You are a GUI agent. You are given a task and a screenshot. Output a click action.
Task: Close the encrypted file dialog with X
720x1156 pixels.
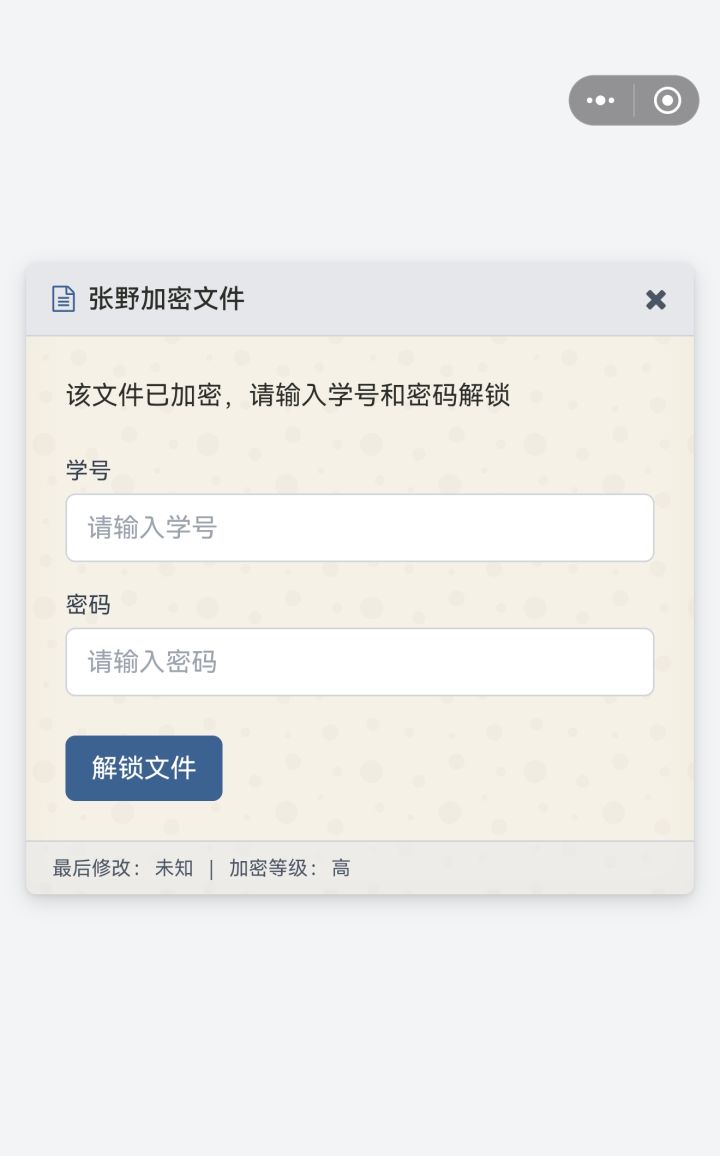[656, 300]
